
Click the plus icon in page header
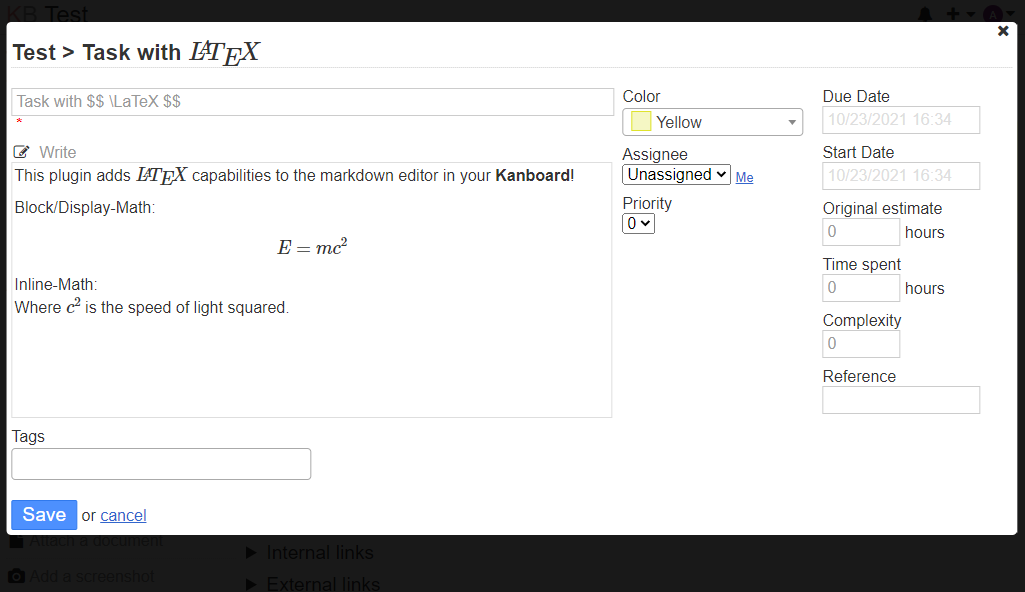pos(953,14)
